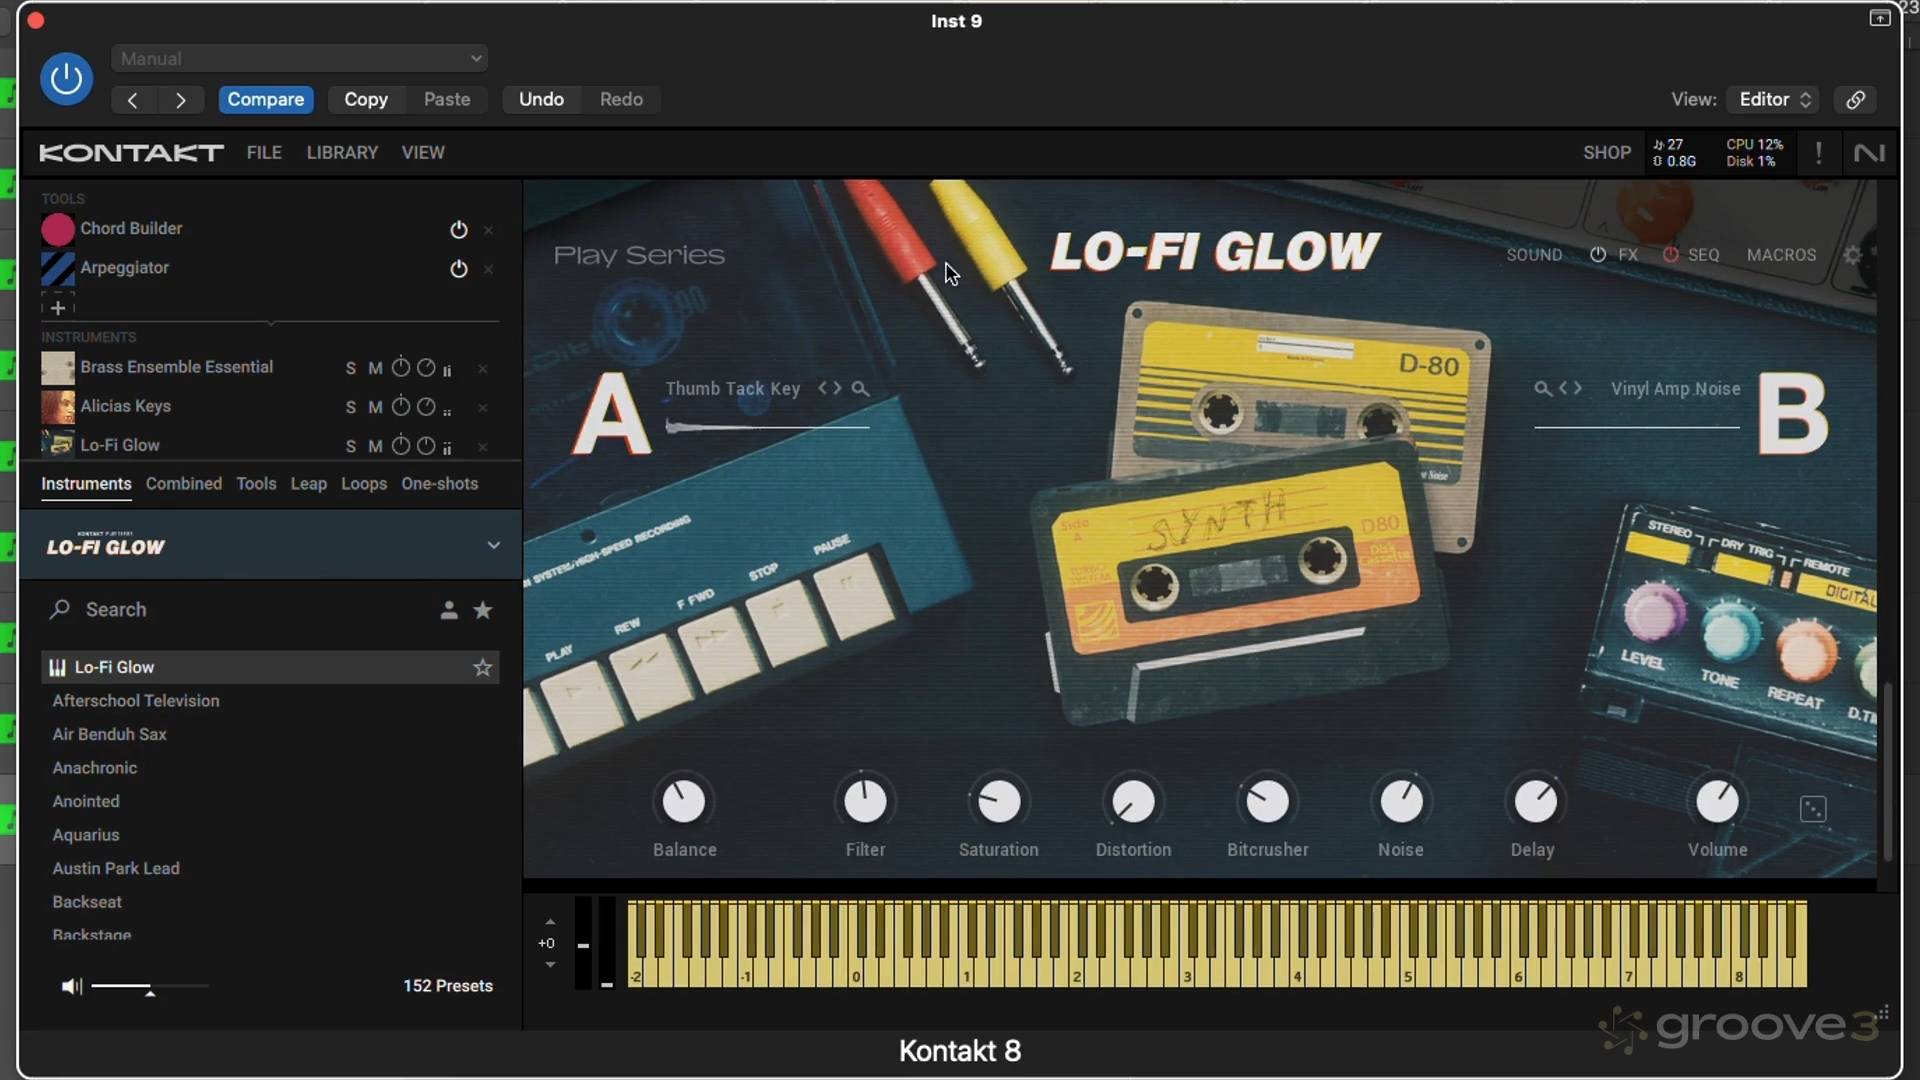Expand the Lo-Fi Glow library chevron
Viewport: 1920px width, 1080px height.
(x=493, y=546)
